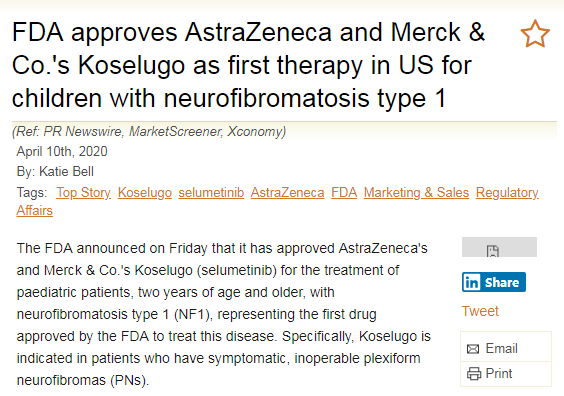
Task: Click the Email text label
Action: 501,349
